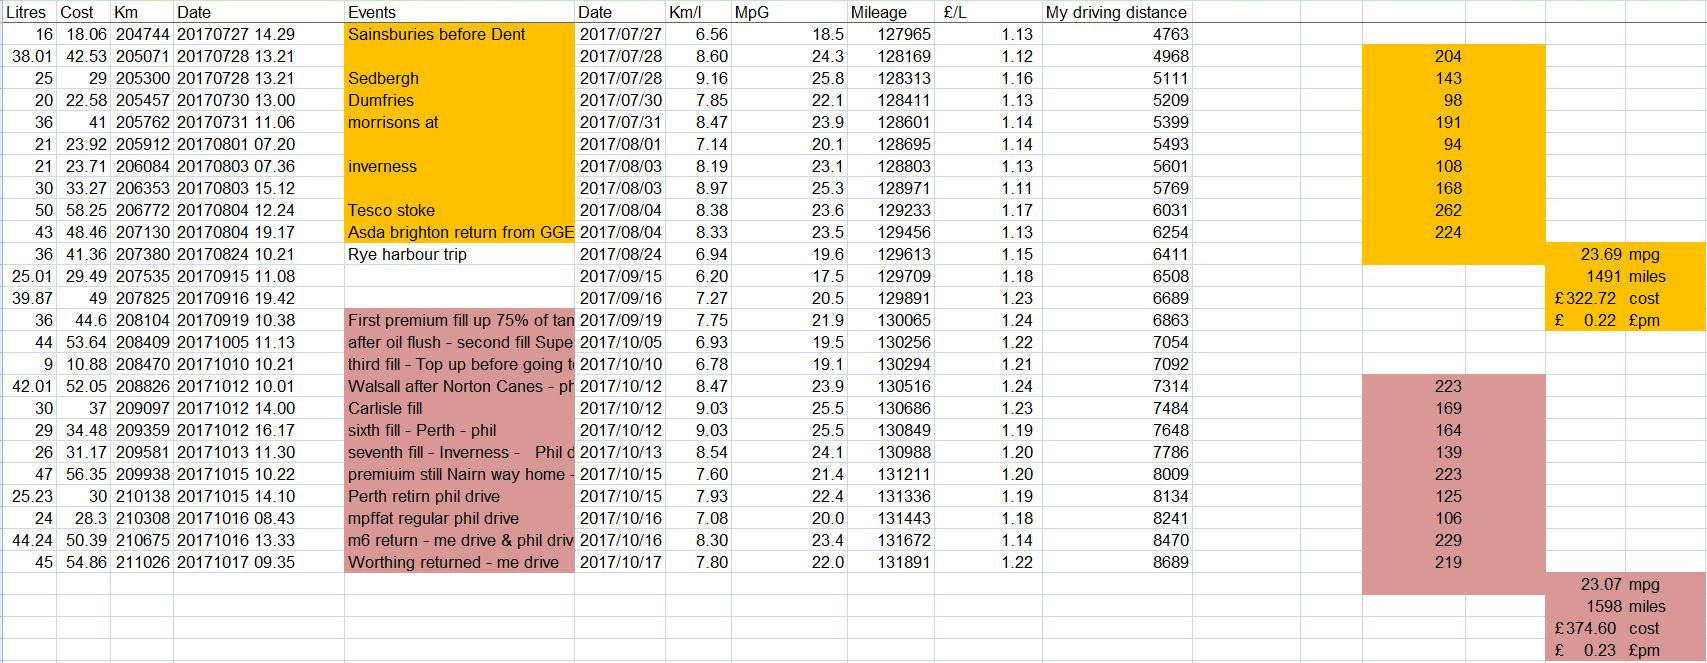The width and height of the screenshot is (1707, 663).
Task: Select Km/l cell '9.16'
Action: point(699,78)
